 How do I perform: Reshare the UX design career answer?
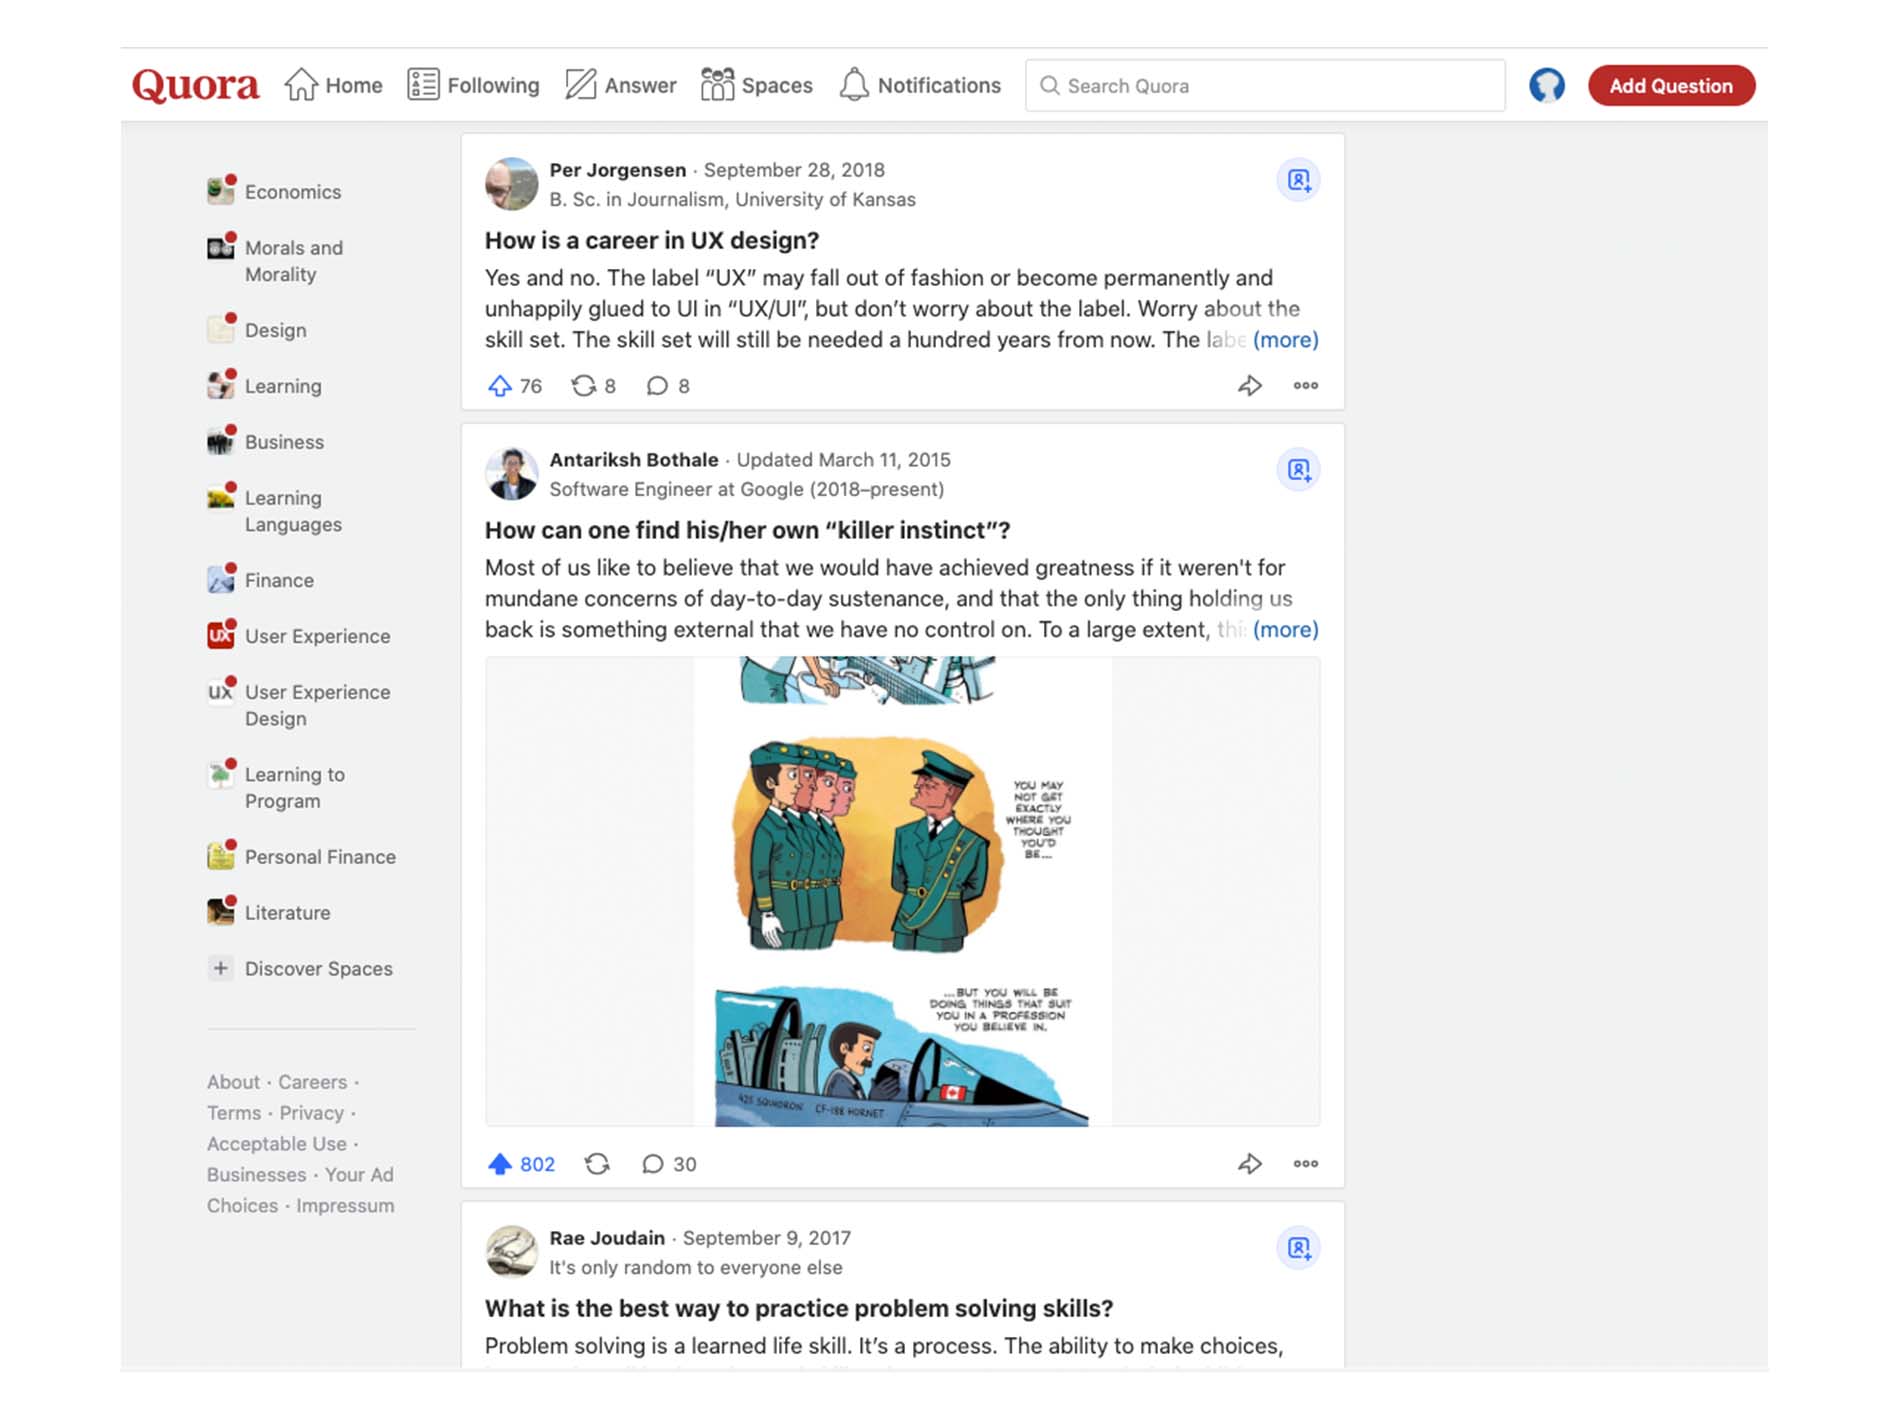pyautogui.click(x=593, y=386)
